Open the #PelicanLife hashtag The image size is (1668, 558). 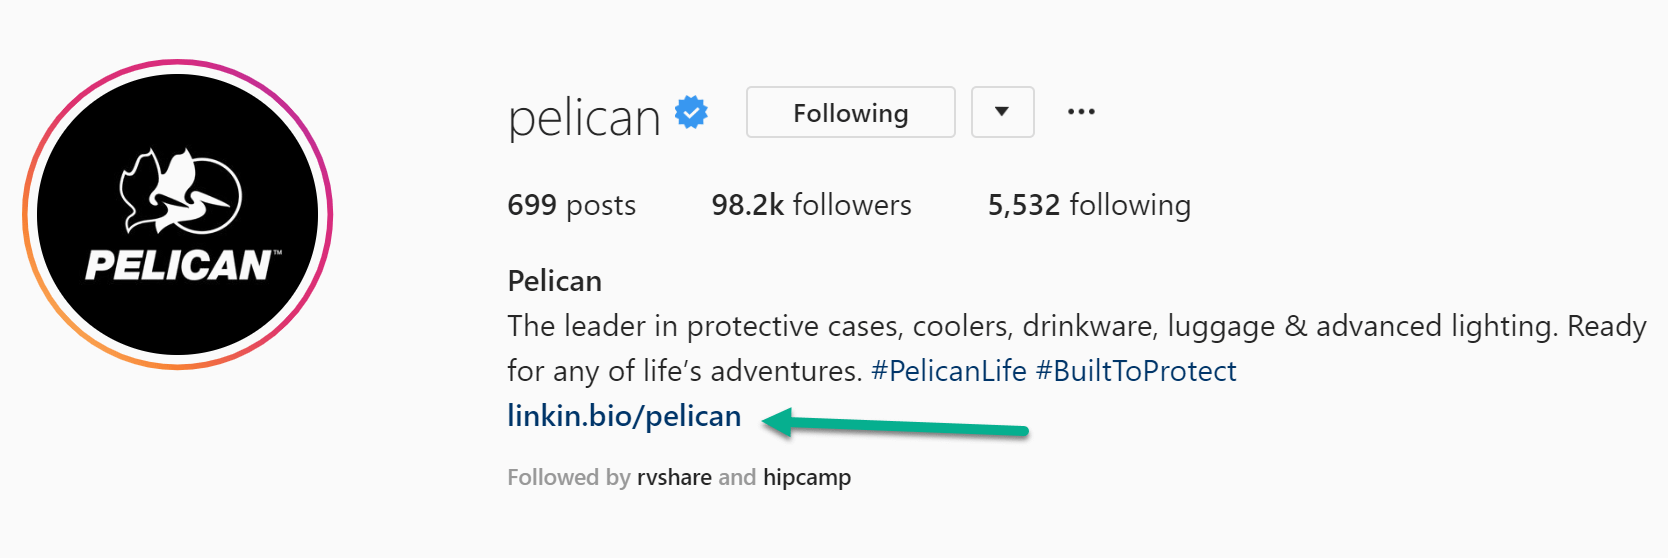pos(949,371)
